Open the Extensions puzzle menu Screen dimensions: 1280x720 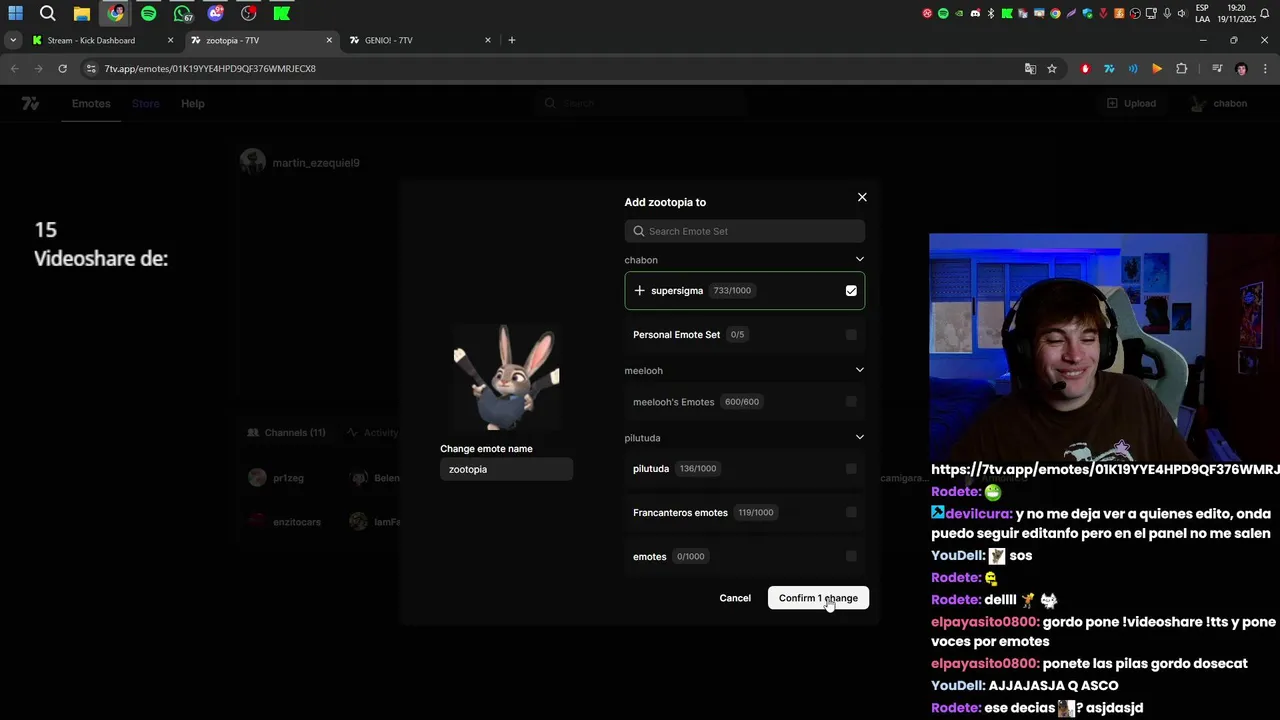coord(1181,69)
